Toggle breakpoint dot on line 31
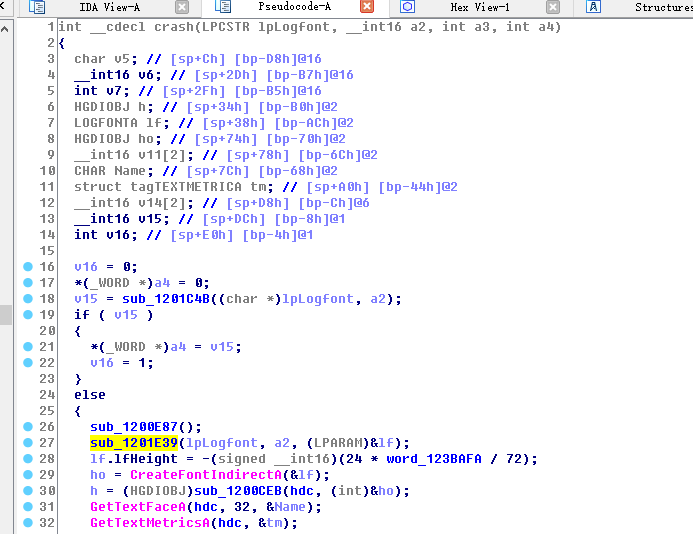Image resolution: width=693 pixels, height=534 pixels. 28,507
